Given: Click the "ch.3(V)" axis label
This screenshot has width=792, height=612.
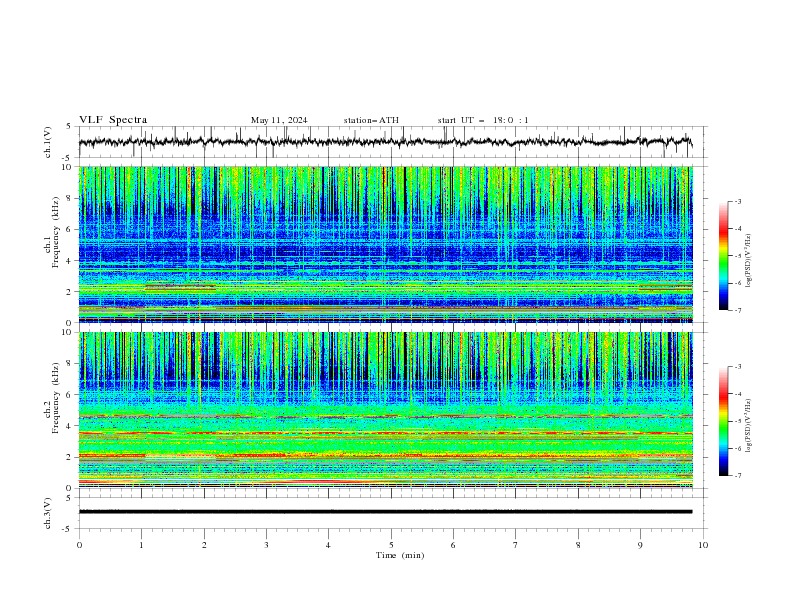Looking at the screenshot, I should click(x=48, y=513).
